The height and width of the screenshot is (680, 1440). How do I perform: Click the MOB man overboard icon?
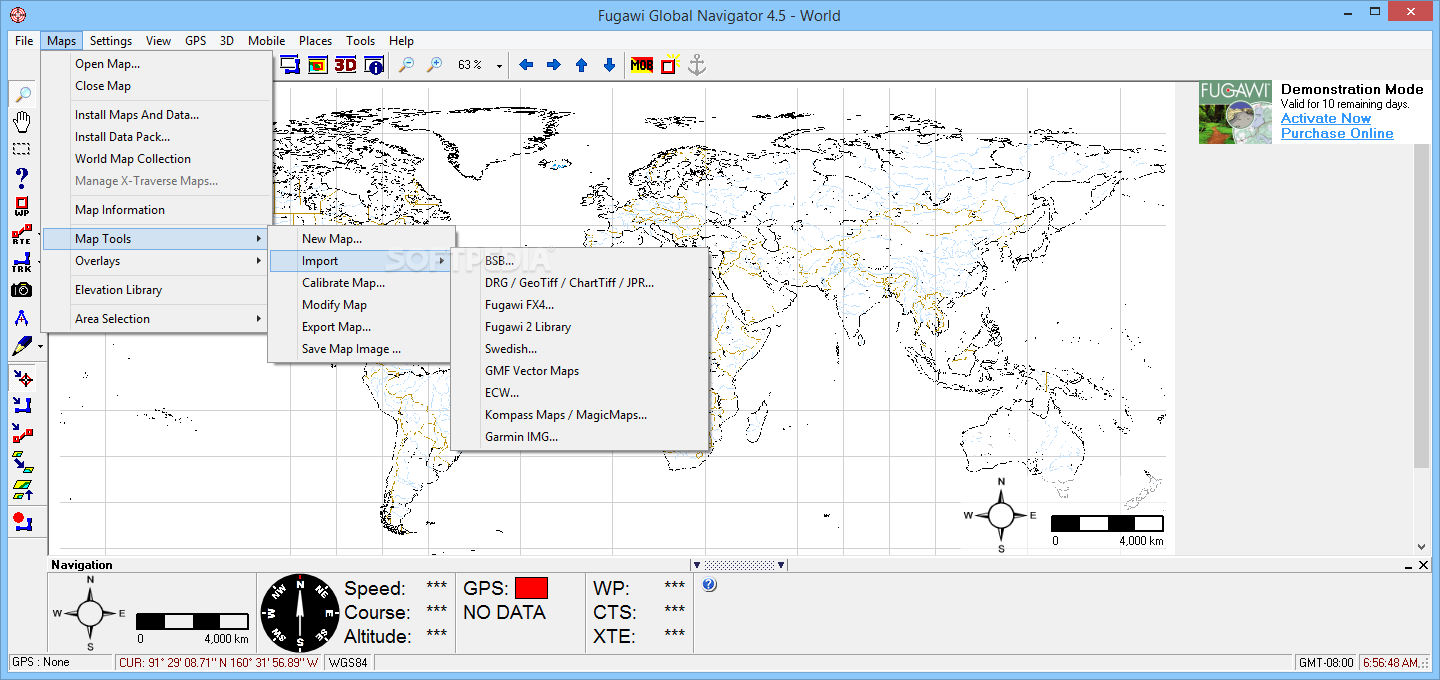pos(642,65)
